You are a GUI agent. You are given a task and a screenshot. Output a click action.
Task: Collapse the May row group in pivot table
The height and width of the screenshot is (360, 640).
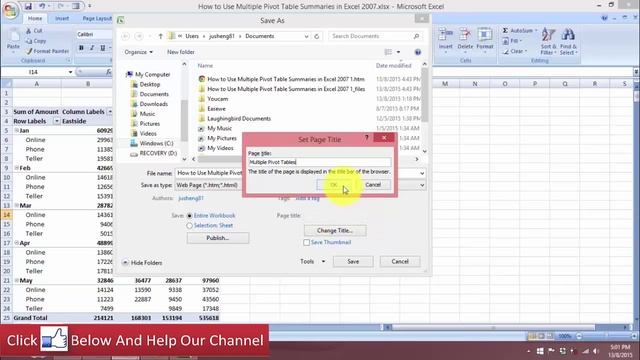[x=17, y=280]
